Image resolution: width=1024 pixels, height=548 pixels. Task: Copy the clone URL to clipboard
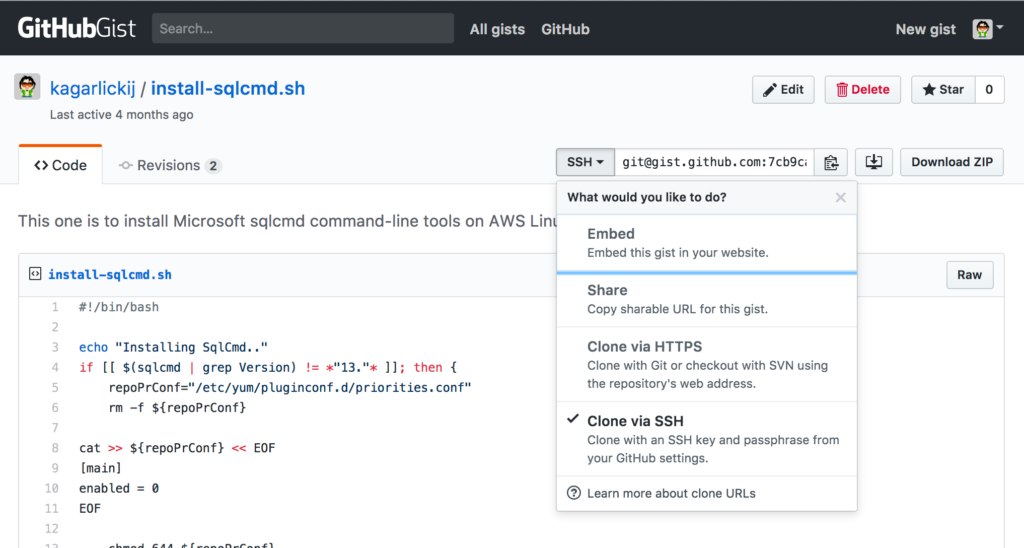point(830,162)
